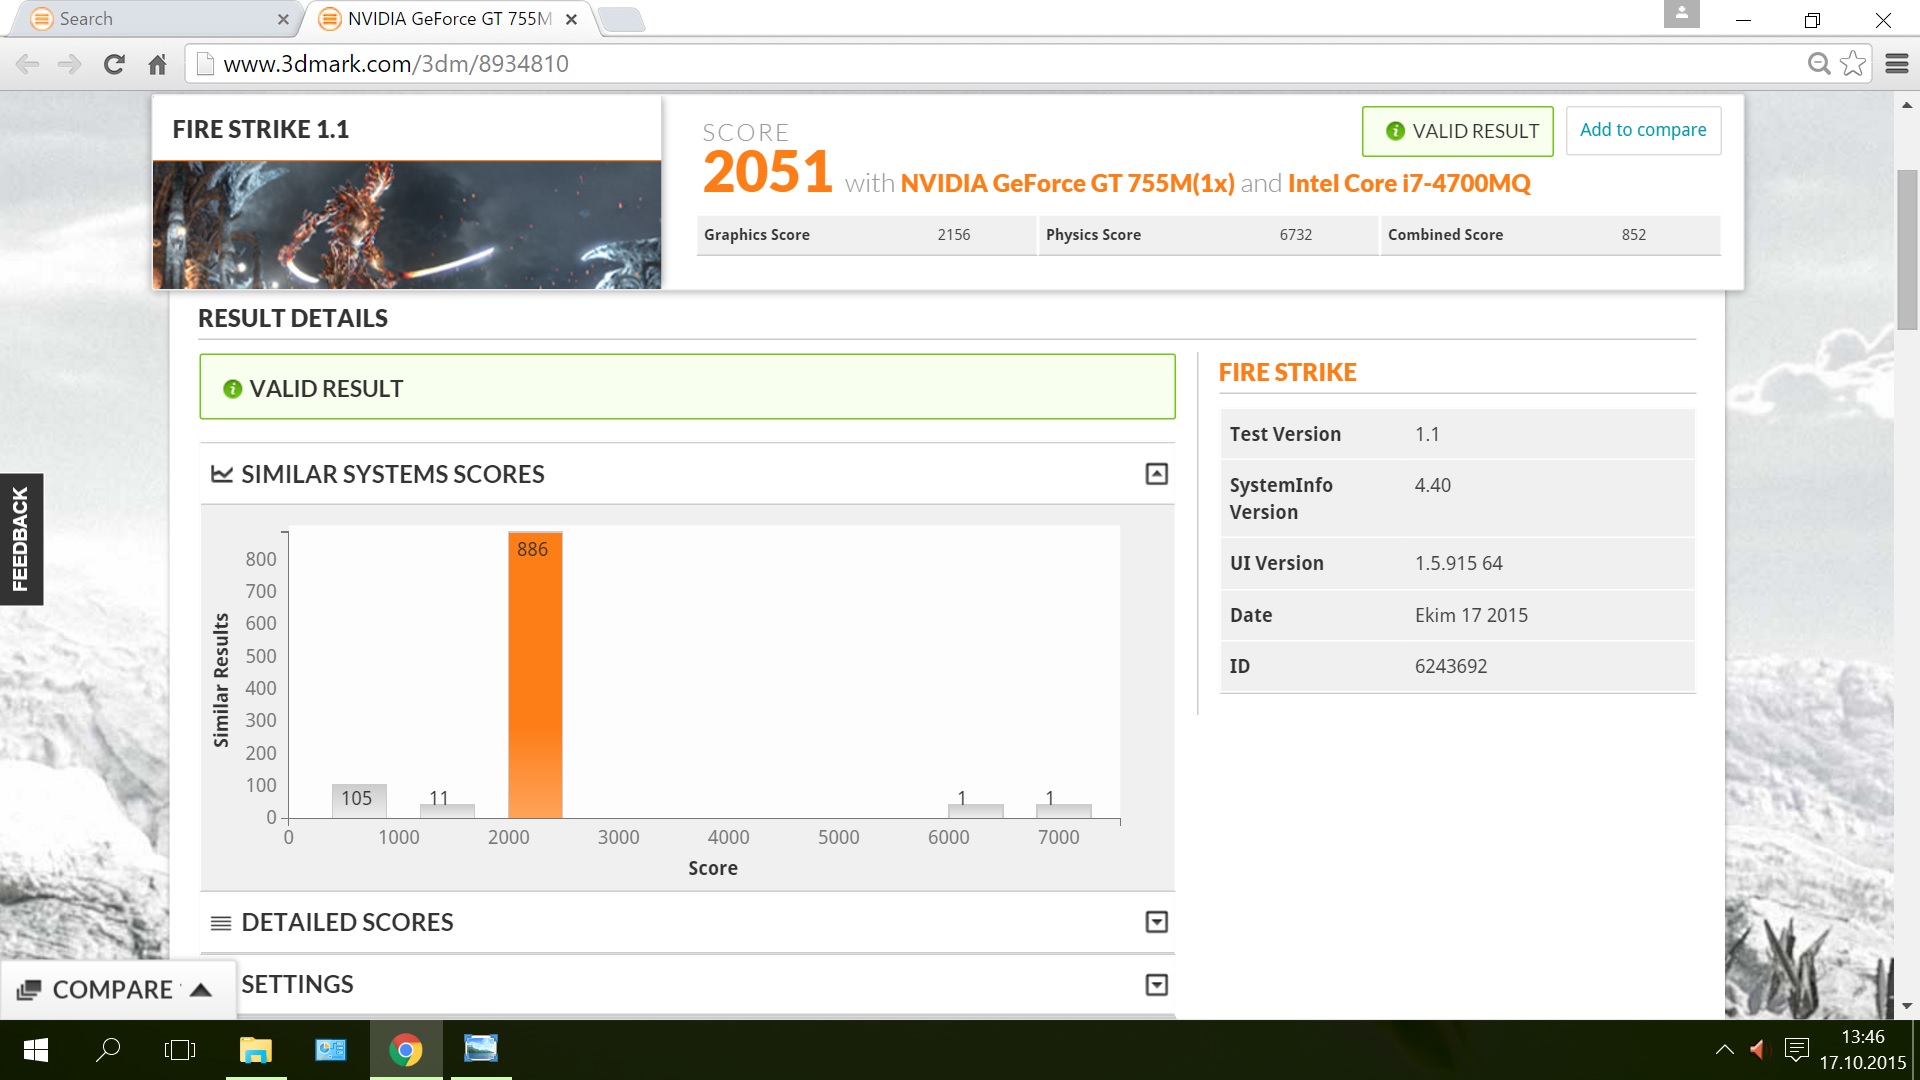Click the gray 105 histogram bar
This screenshot has height=1080, width=1920.
[x=359, y=801]
